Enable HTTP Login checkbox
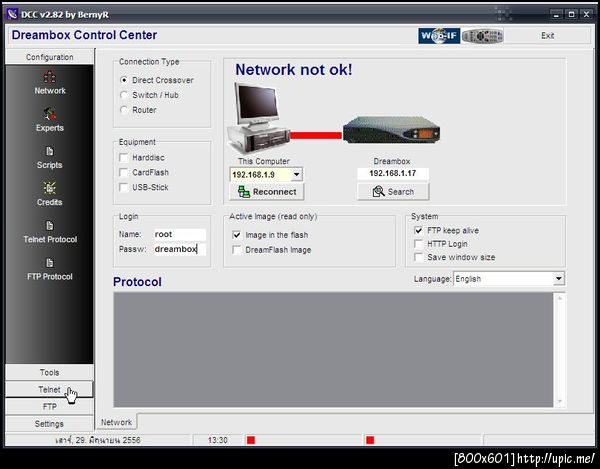 click(x=419, y=244)
